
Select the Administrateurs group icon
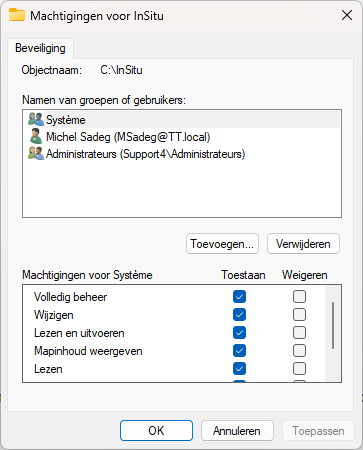click(x=36, y=154)
